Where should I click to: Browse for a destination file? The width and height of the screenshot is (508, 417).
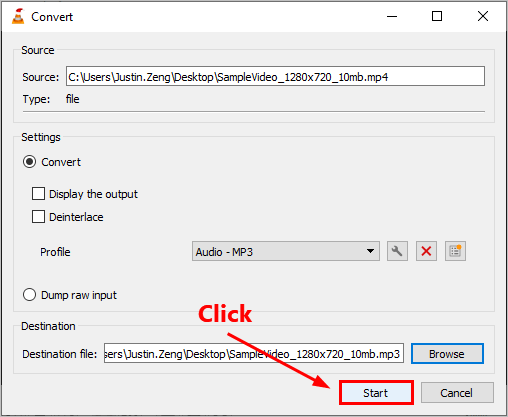tap(447, 353)
